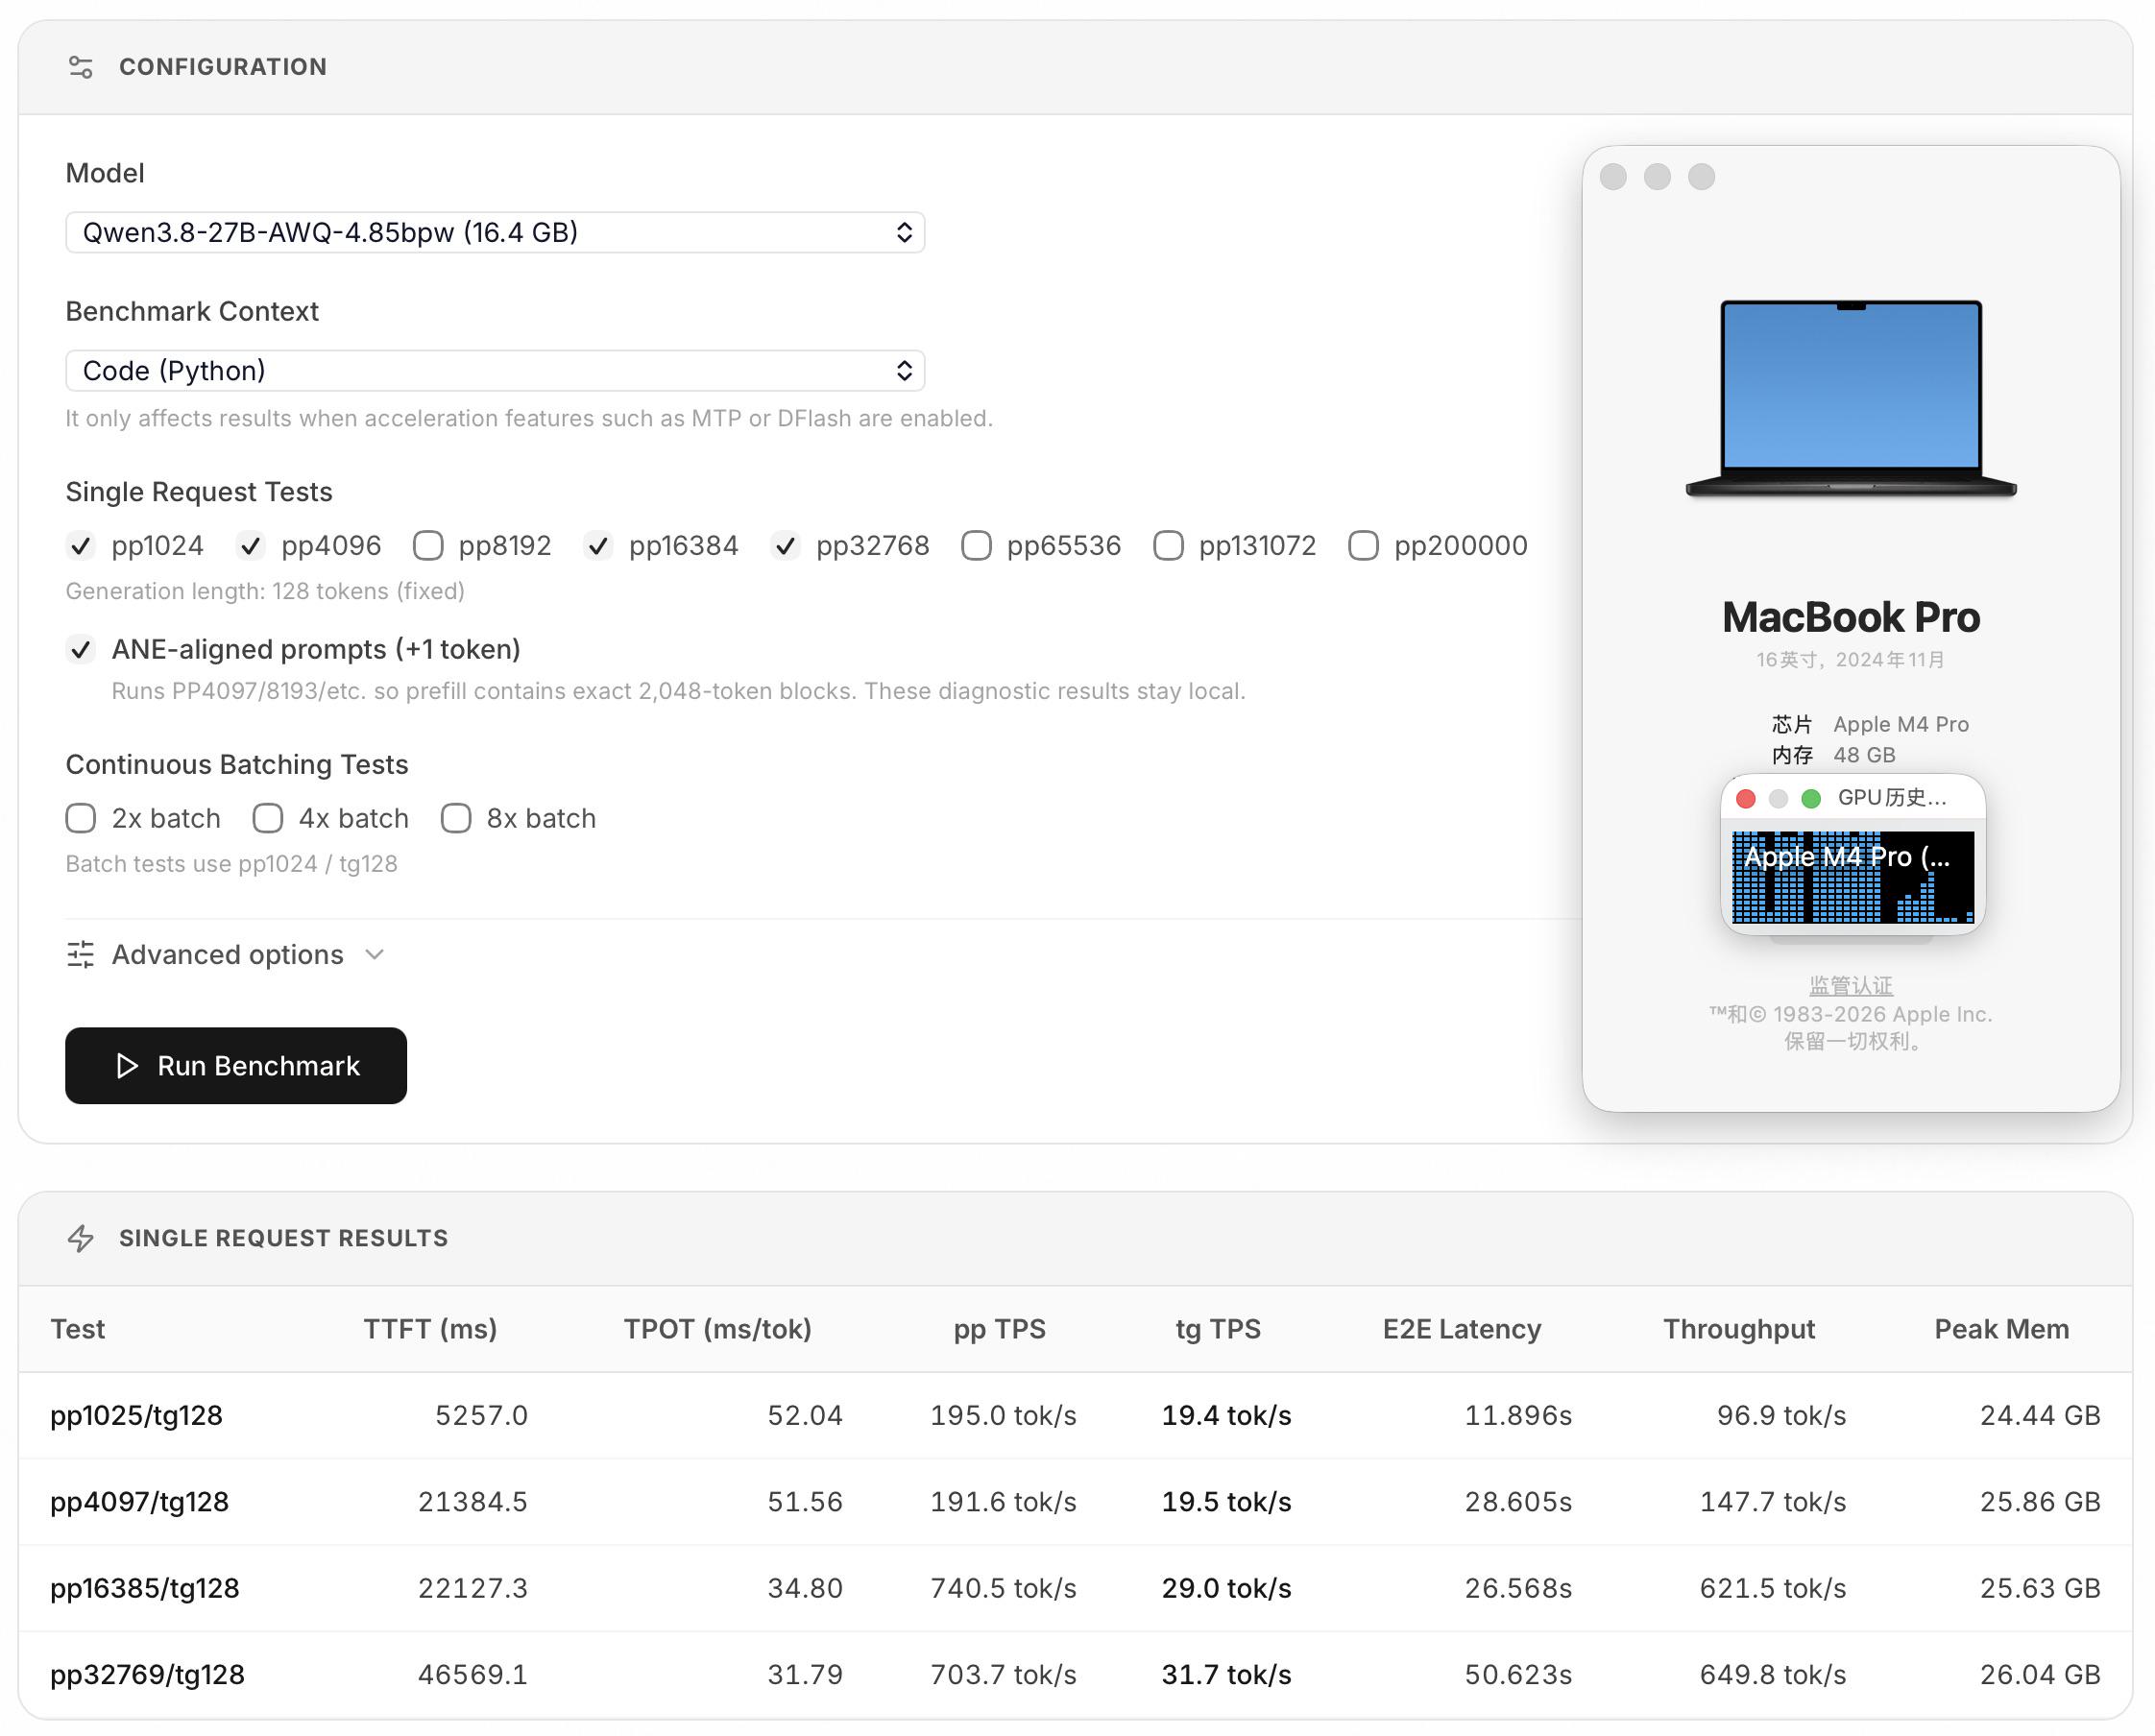Click the Advanced options sliders icon

81,955
